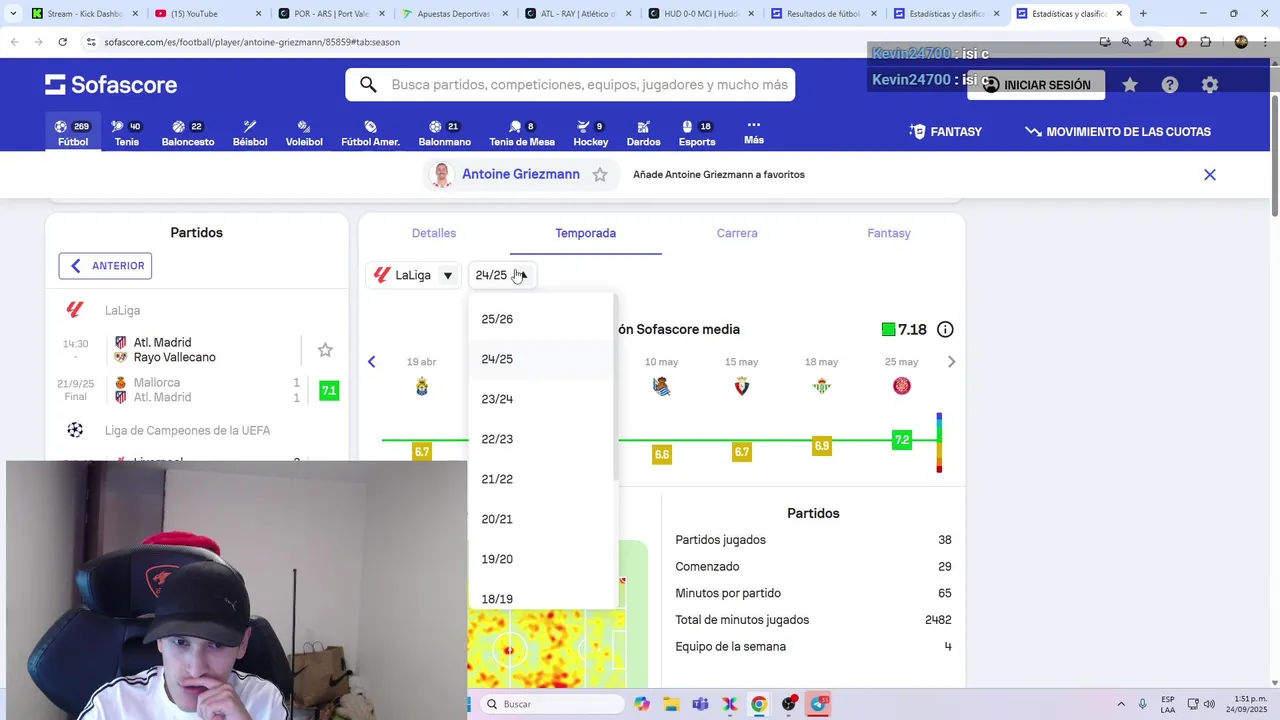The width and height of the screenshot is (1280, 720).
Task: Show previous matches in rating chart
Action: pos(372,362)
